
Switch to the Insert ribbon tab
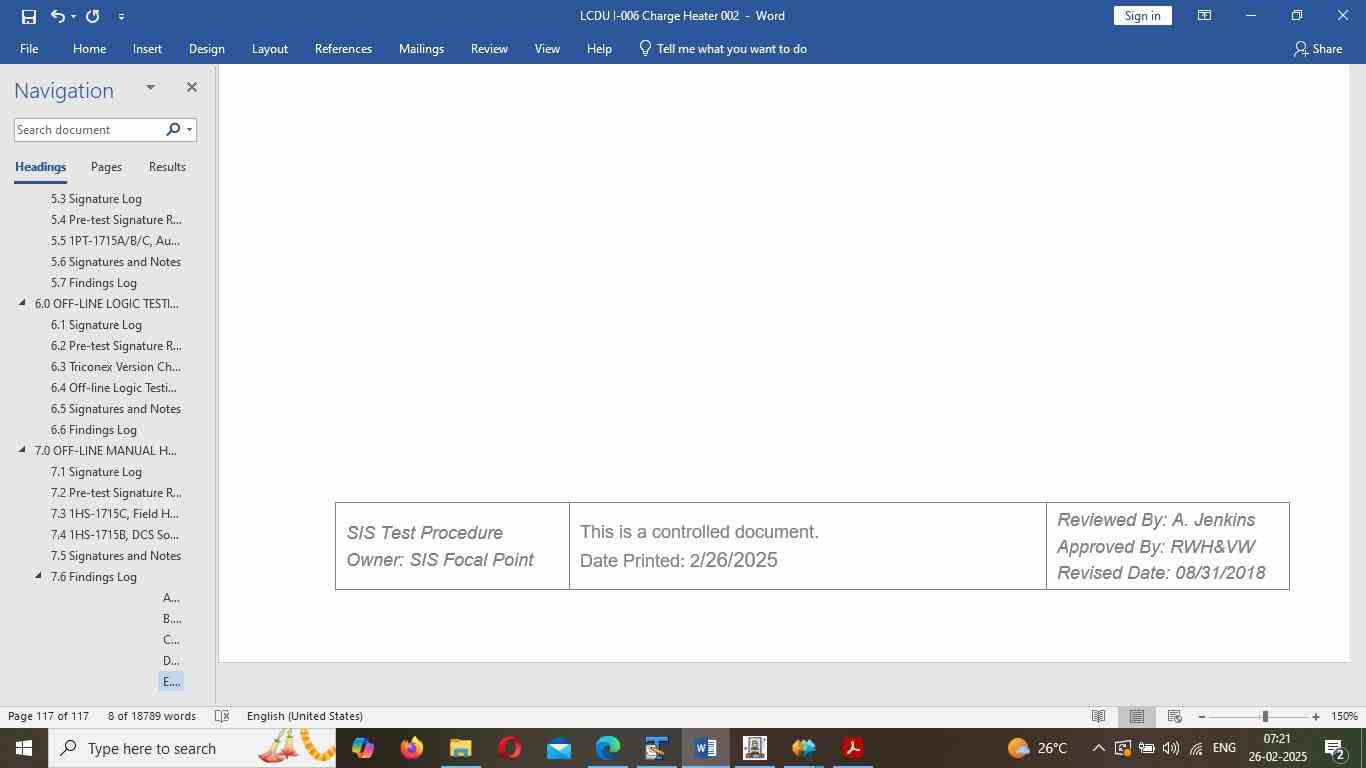pyautogui.click(x=147, y=49)
